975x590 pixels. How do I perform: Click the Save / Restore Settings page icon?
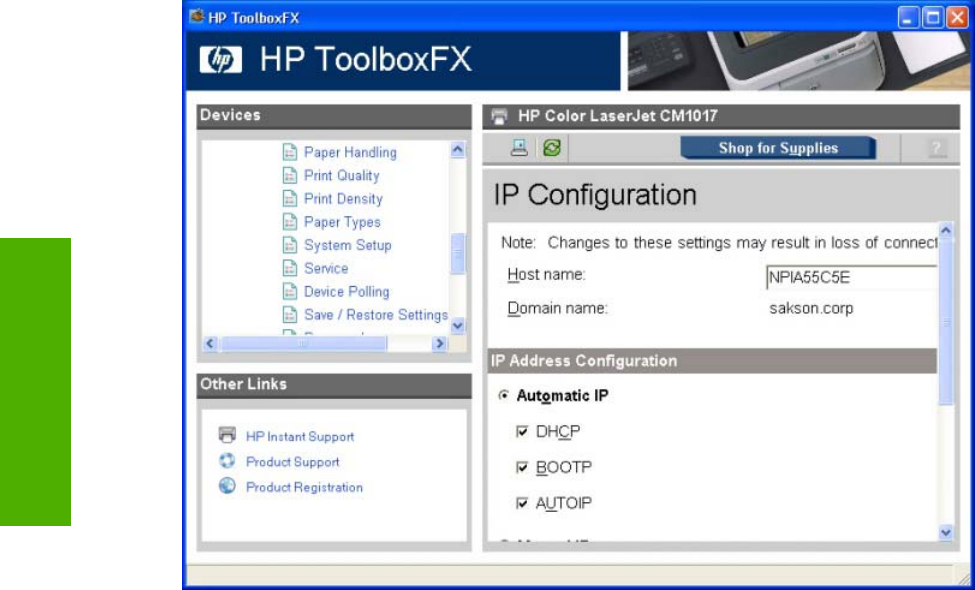pos(290,315)
